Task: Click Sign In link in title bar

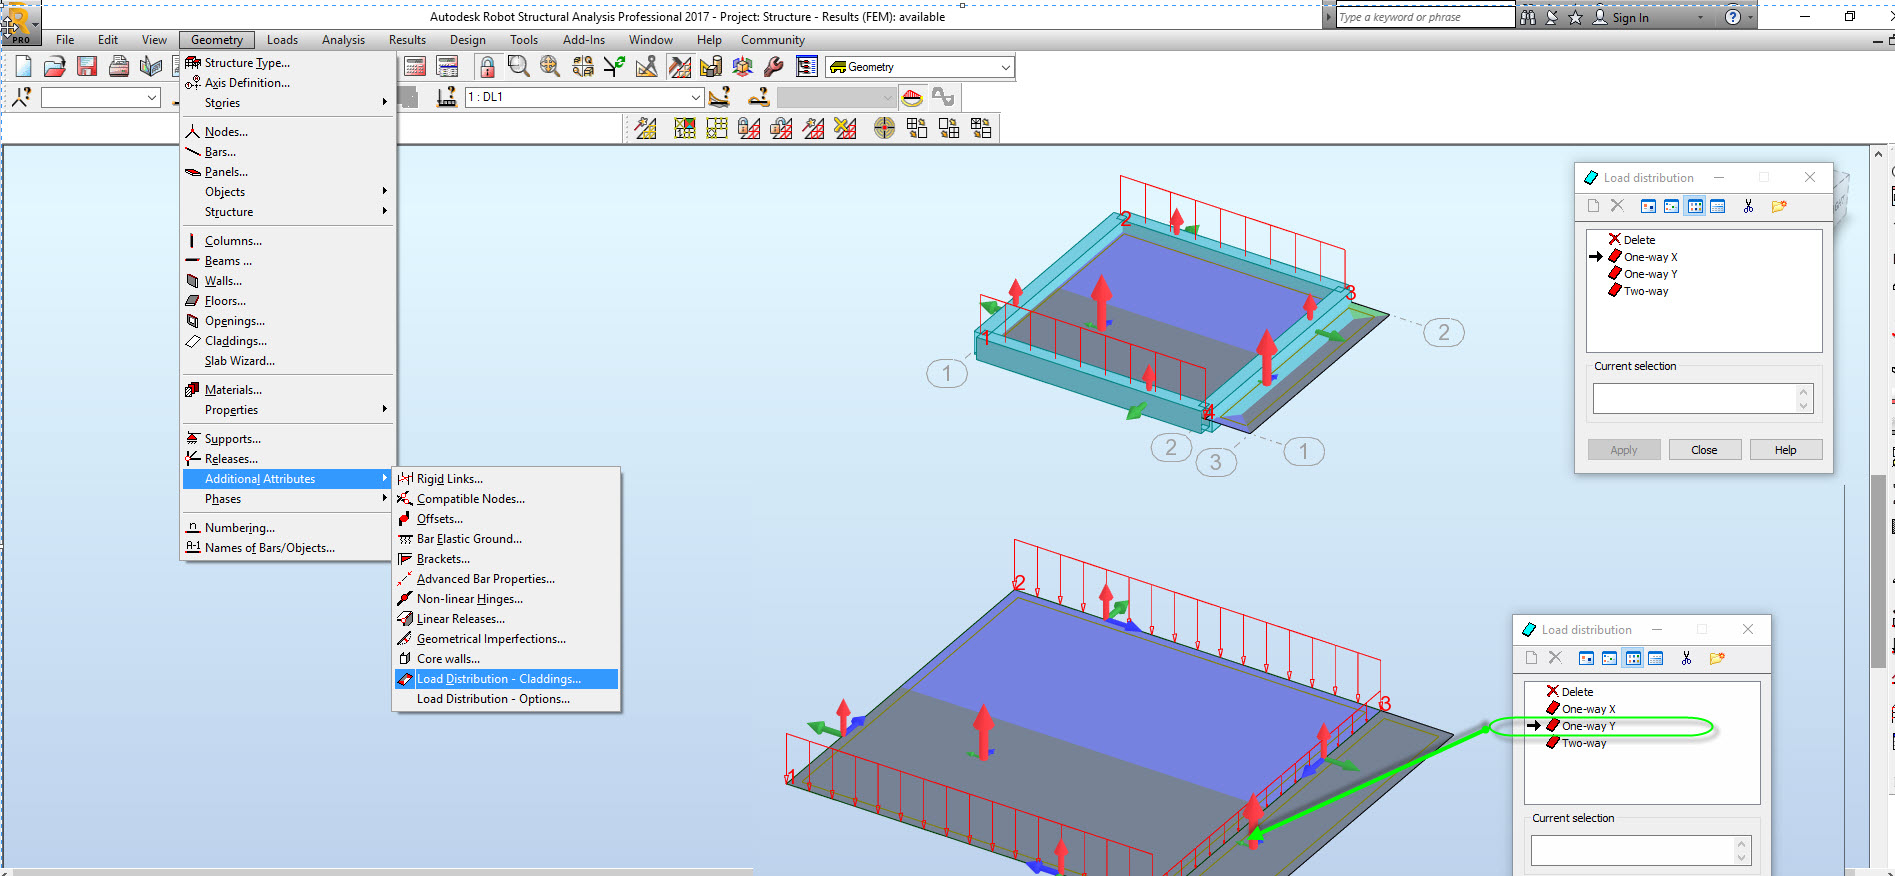Action: click(1630, 18)
